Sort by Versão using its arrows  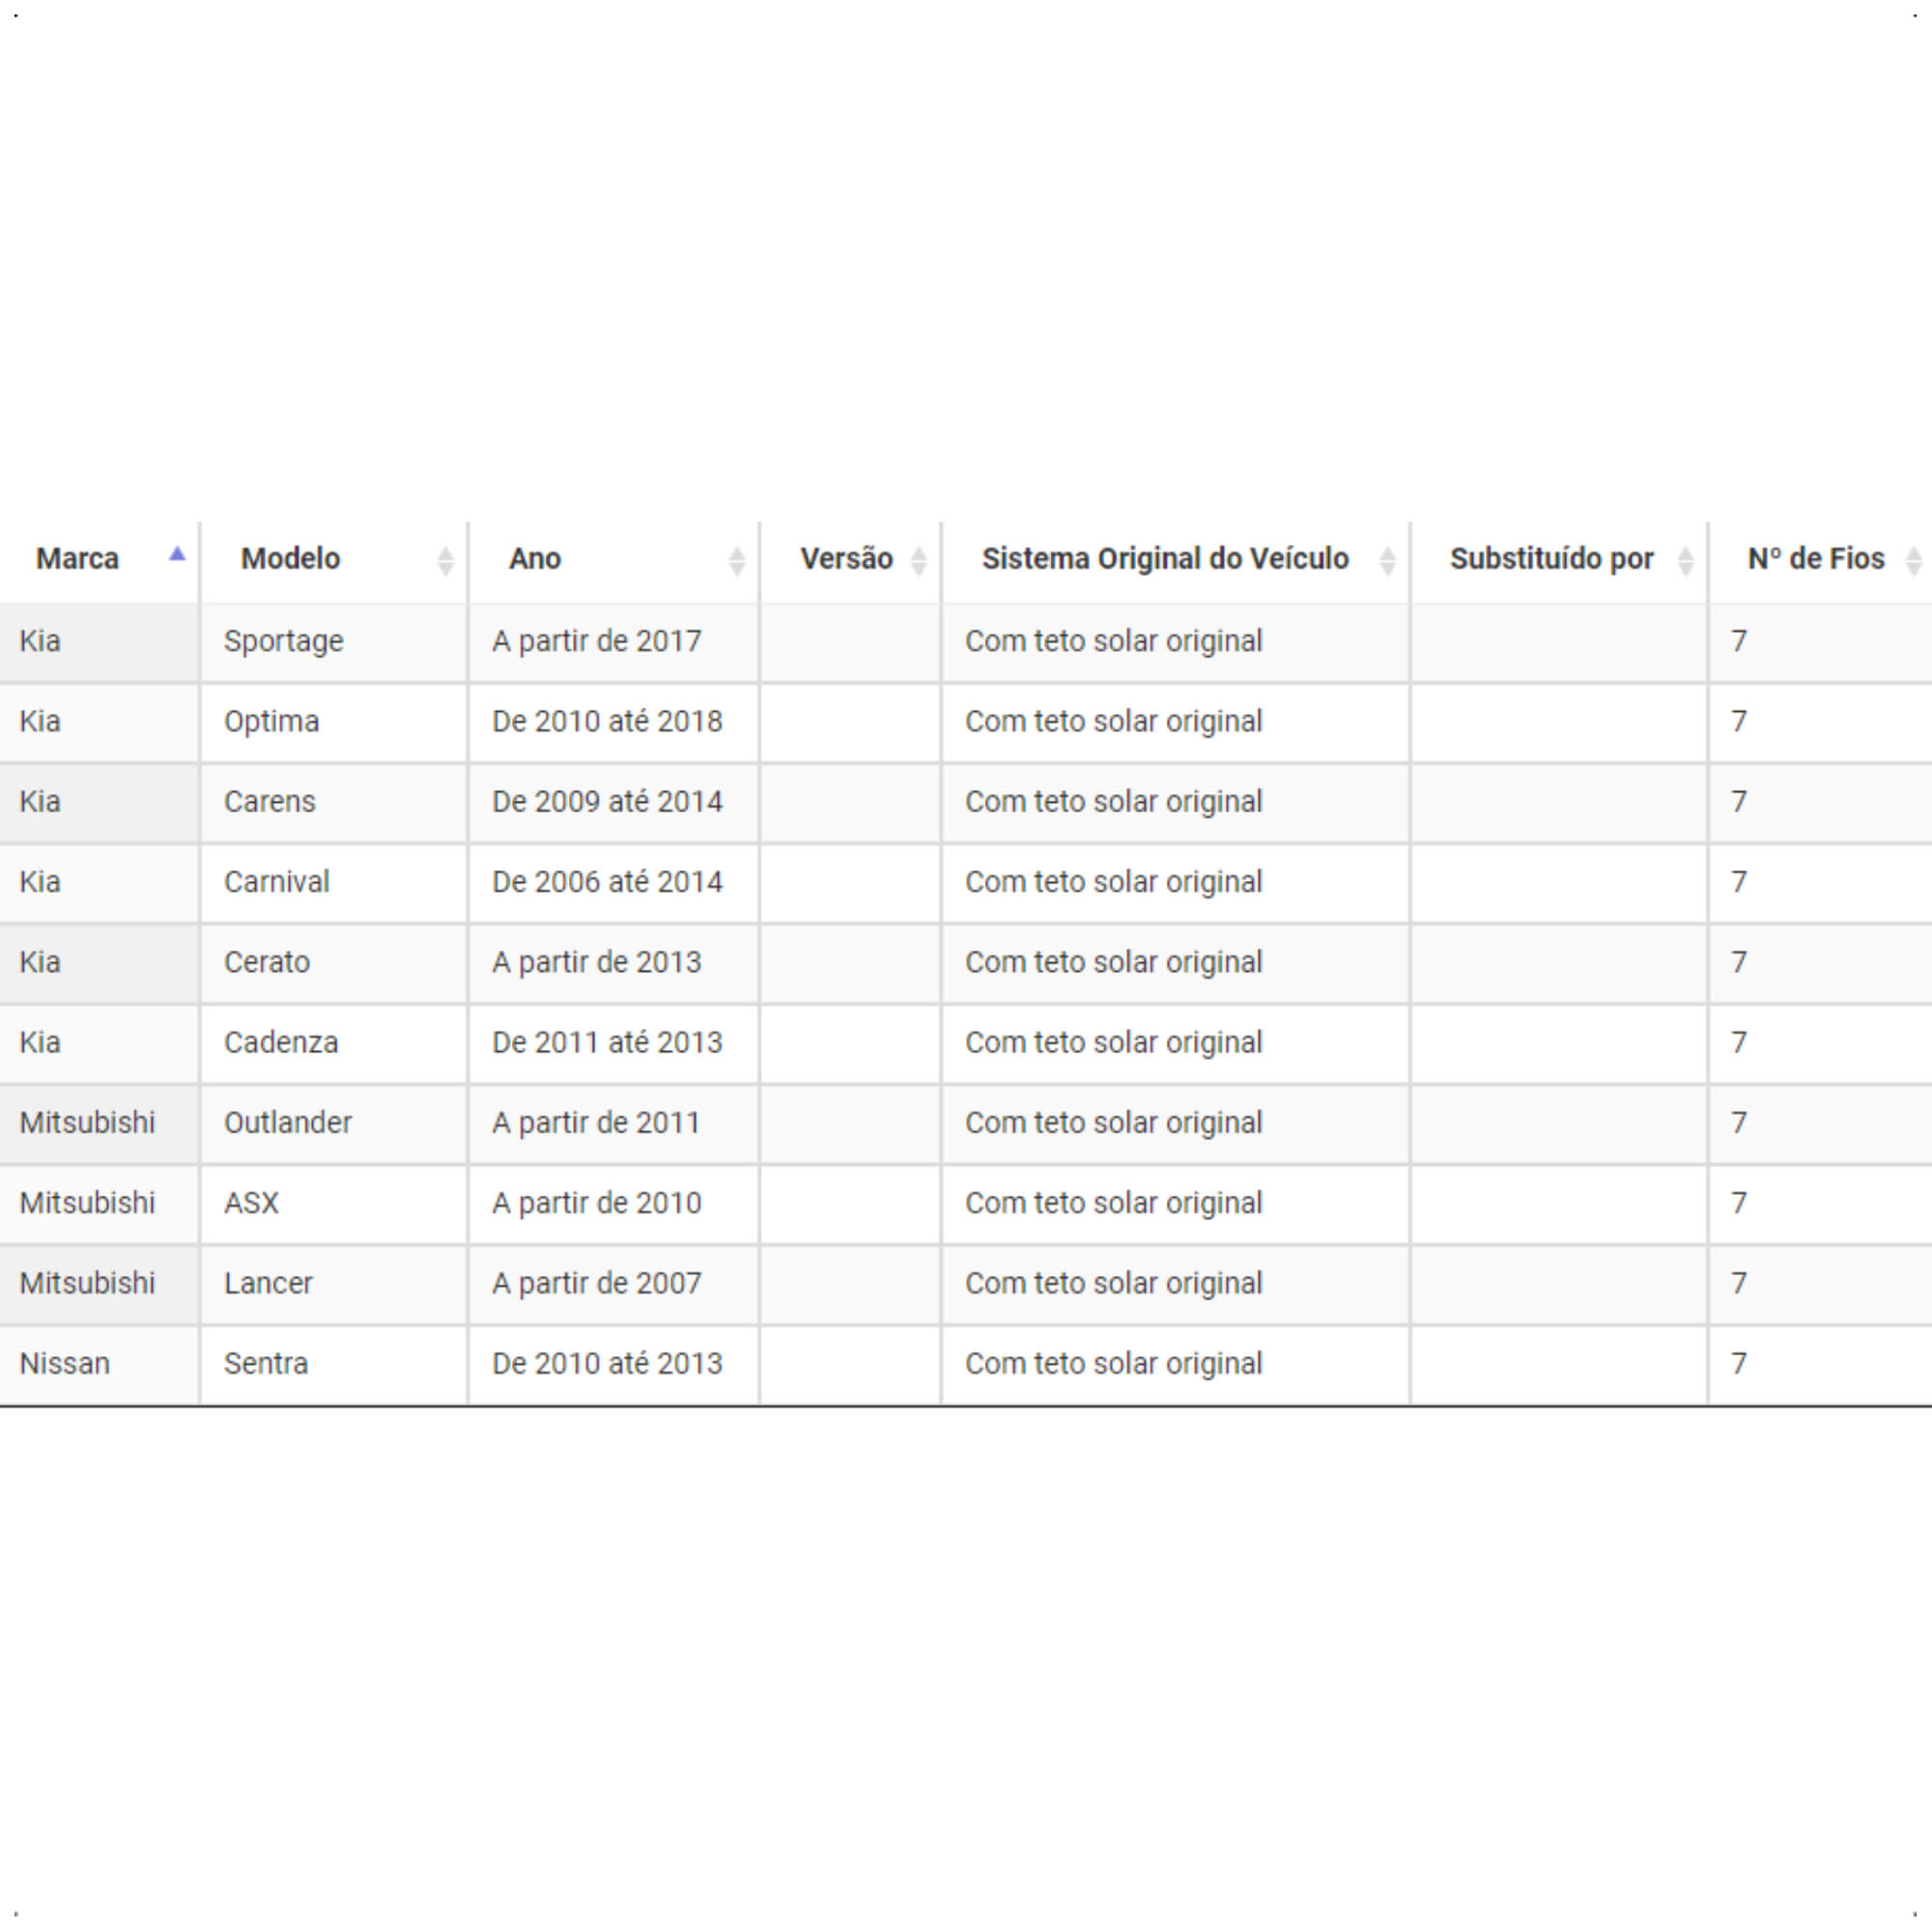pos(918,561)
